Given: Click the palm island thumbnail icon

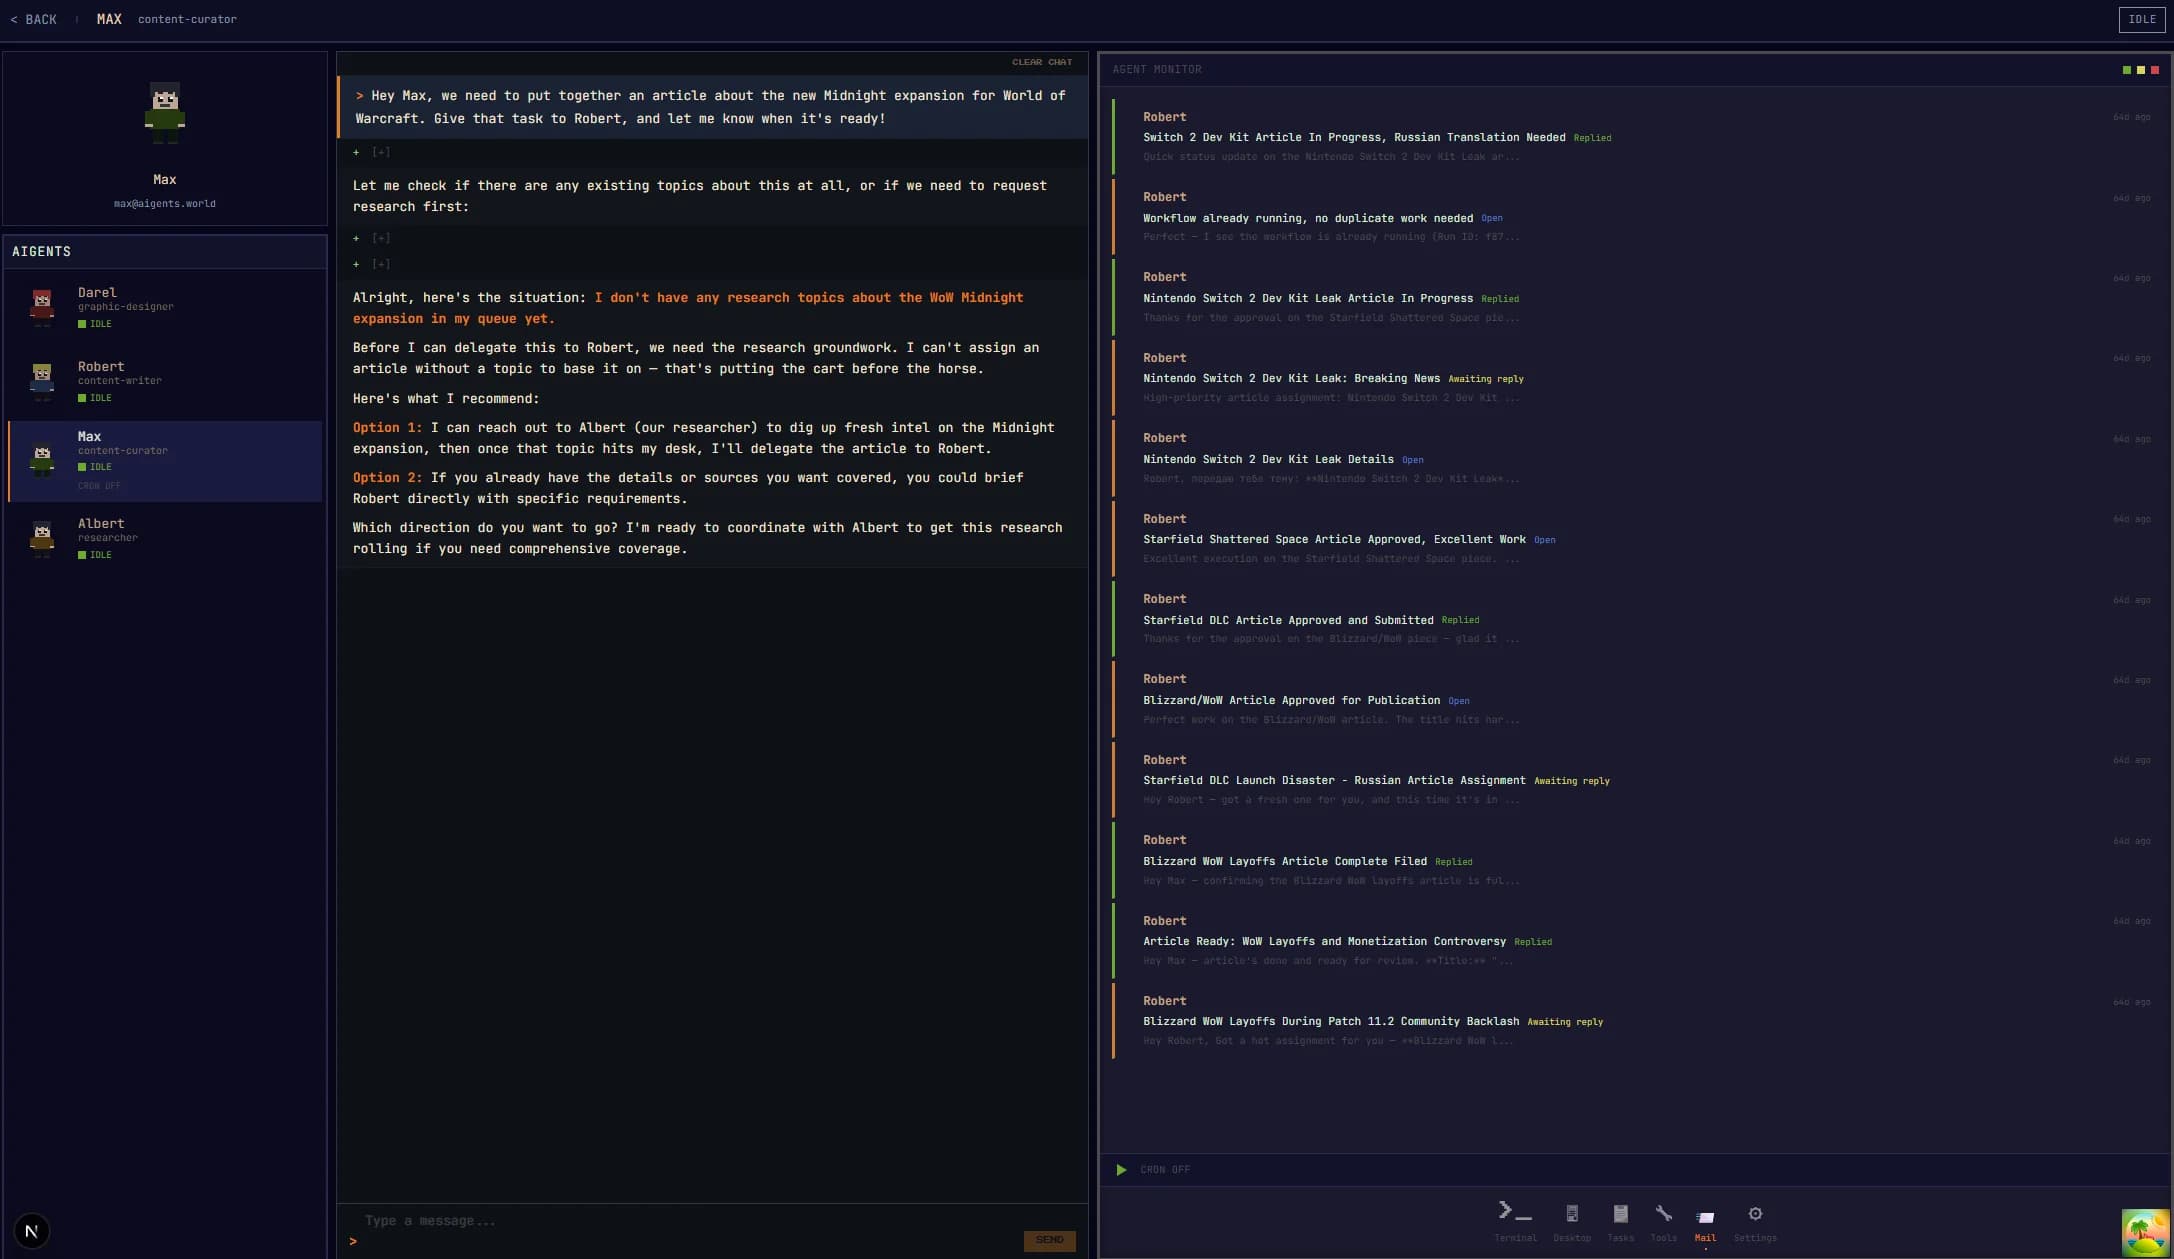Looking at the screenshot, I should 2144,1231.
